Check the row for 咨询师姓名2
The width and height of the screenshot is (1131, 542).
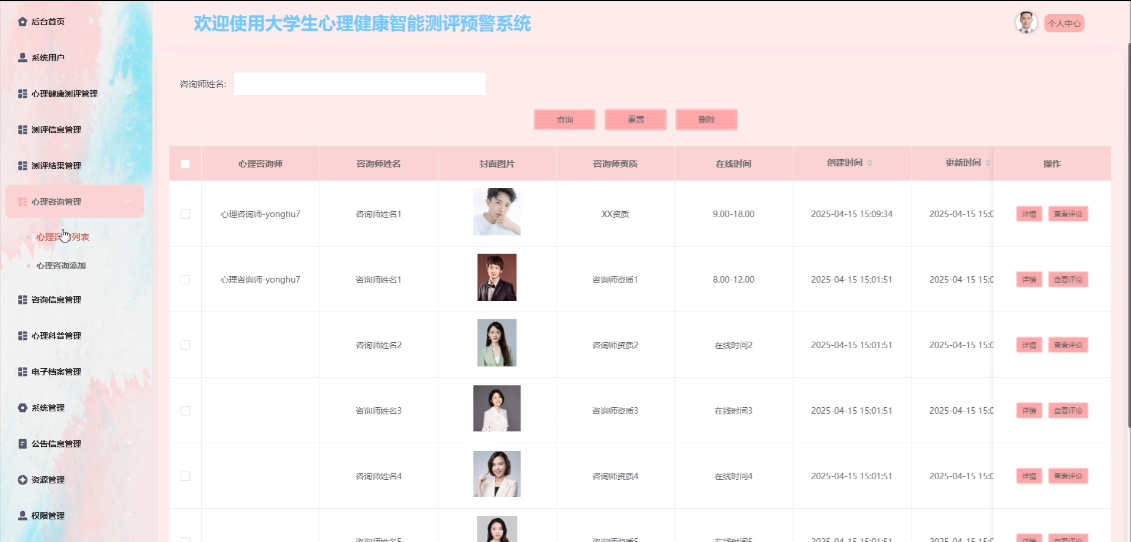185,345
